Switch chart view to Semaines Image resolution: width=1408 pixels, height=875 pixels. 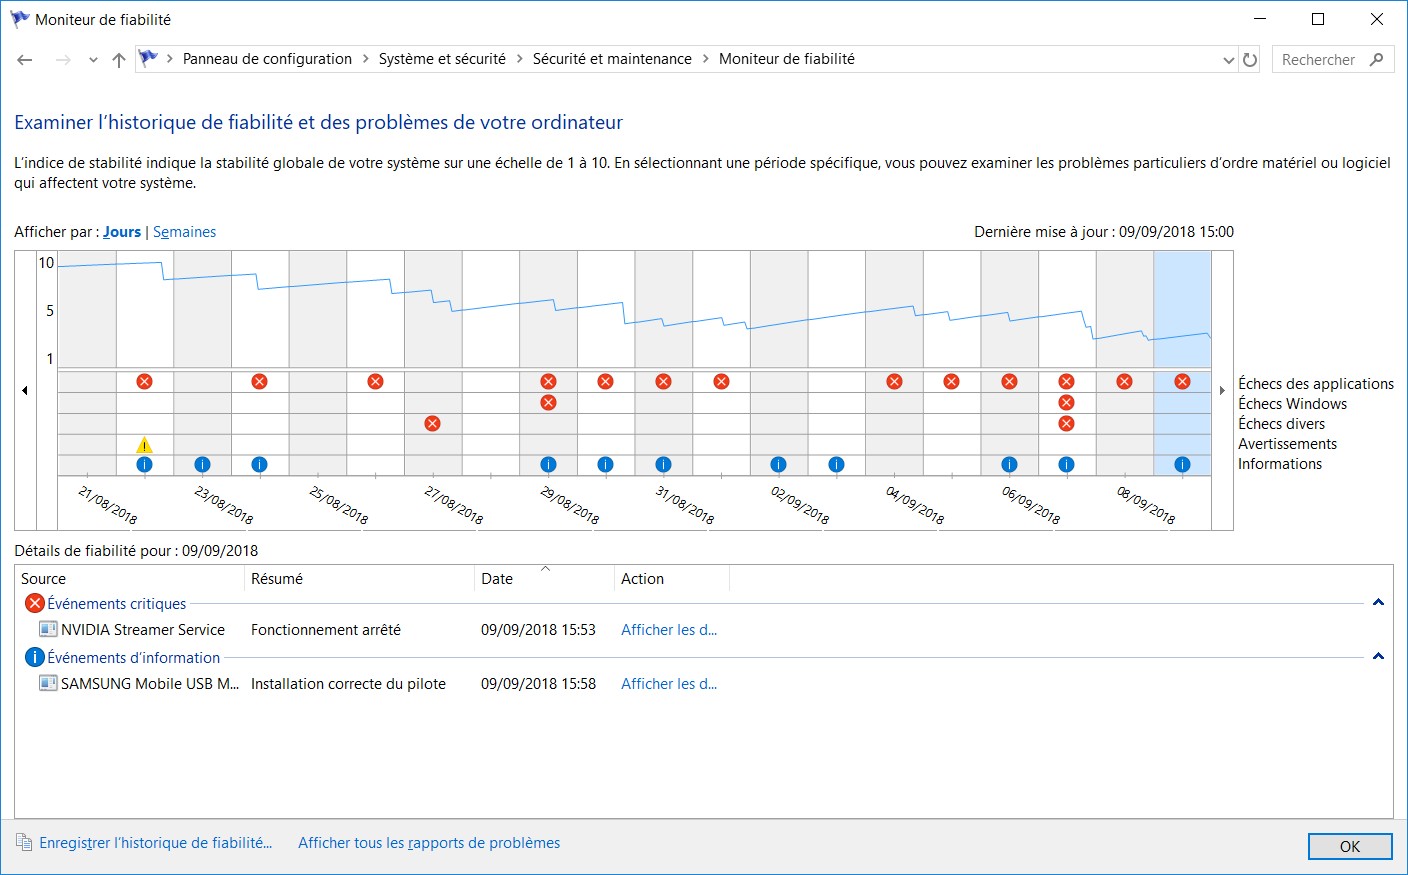coord(185,232)
